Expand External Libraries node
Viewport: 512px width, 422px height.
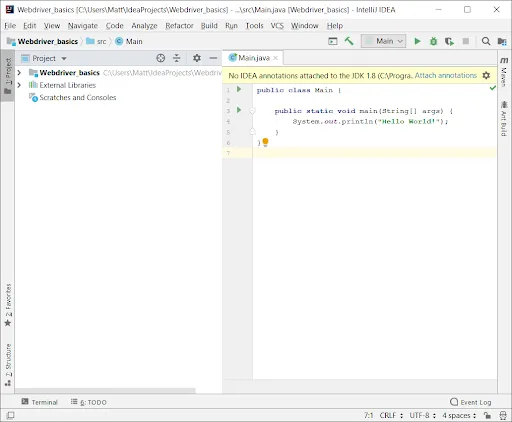(x=19, y=85)
